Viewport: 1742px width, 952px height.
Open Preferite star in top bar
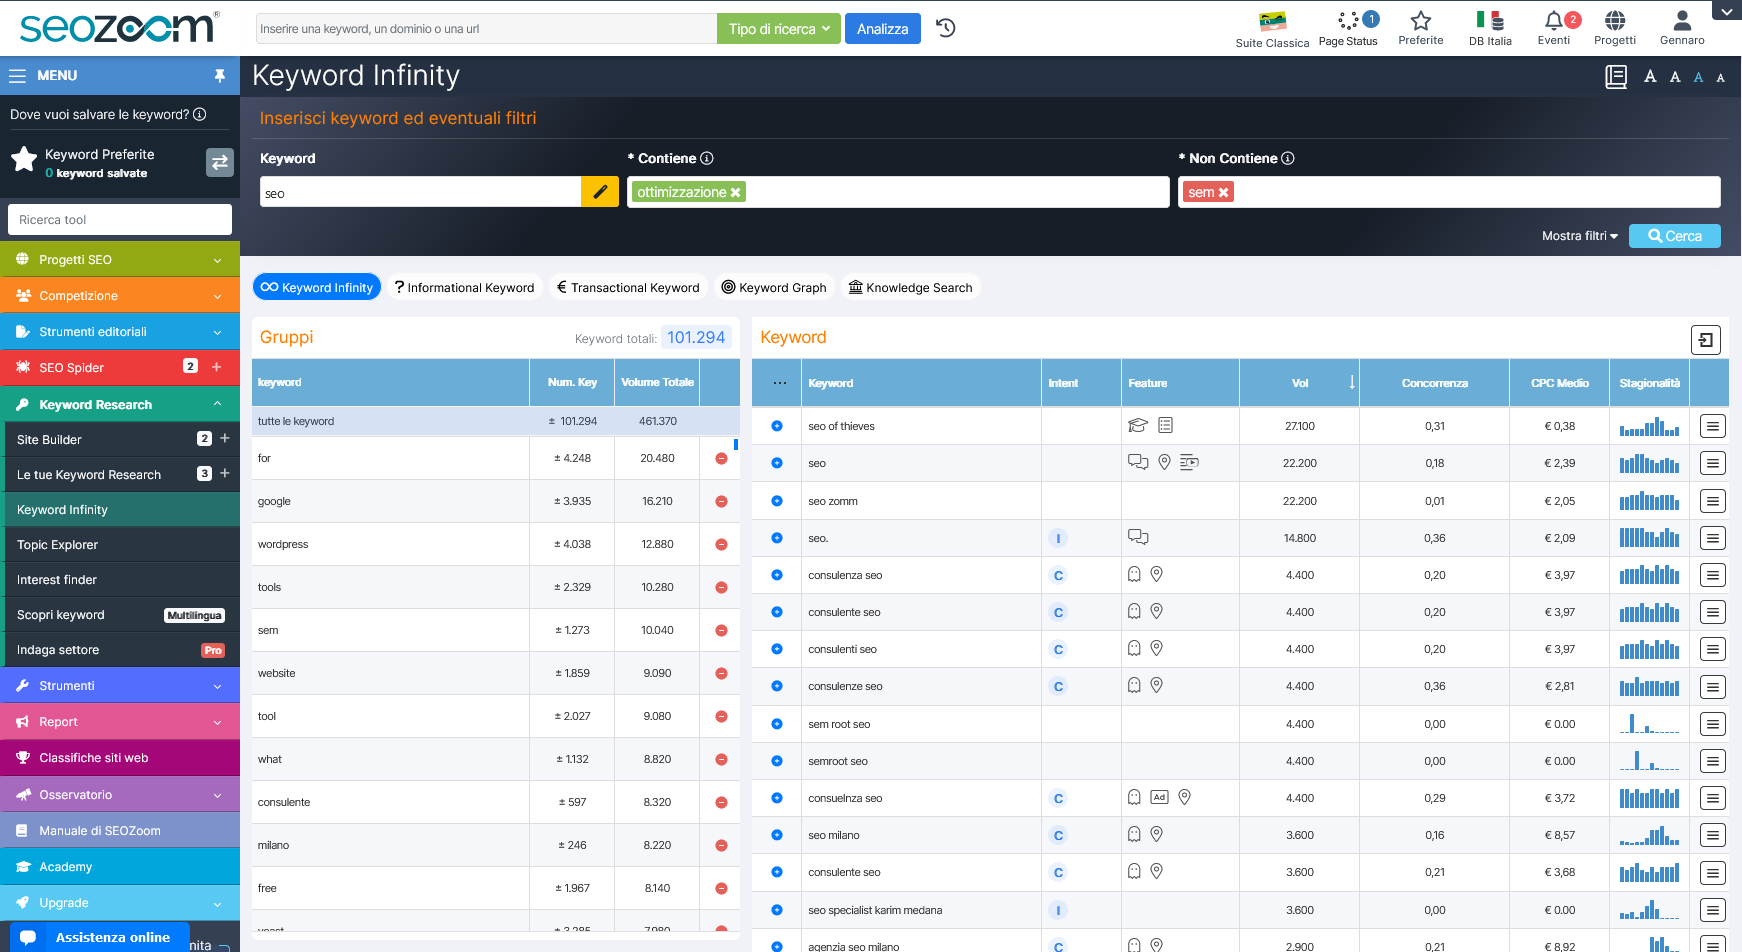tap(1420, 22)
